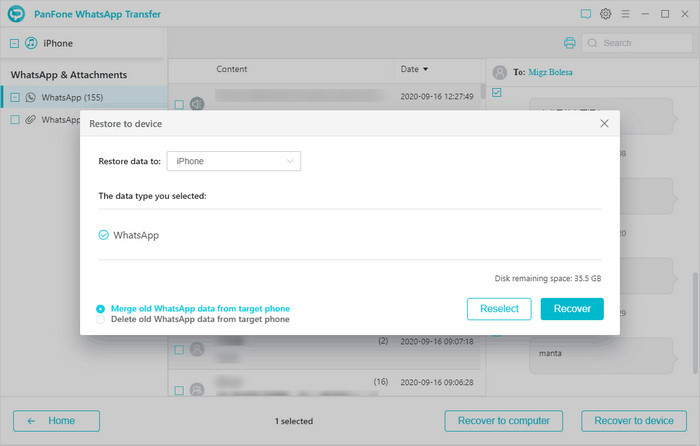Click the PanFone app logo icon

pyautogui.click(x=17, y=14)
